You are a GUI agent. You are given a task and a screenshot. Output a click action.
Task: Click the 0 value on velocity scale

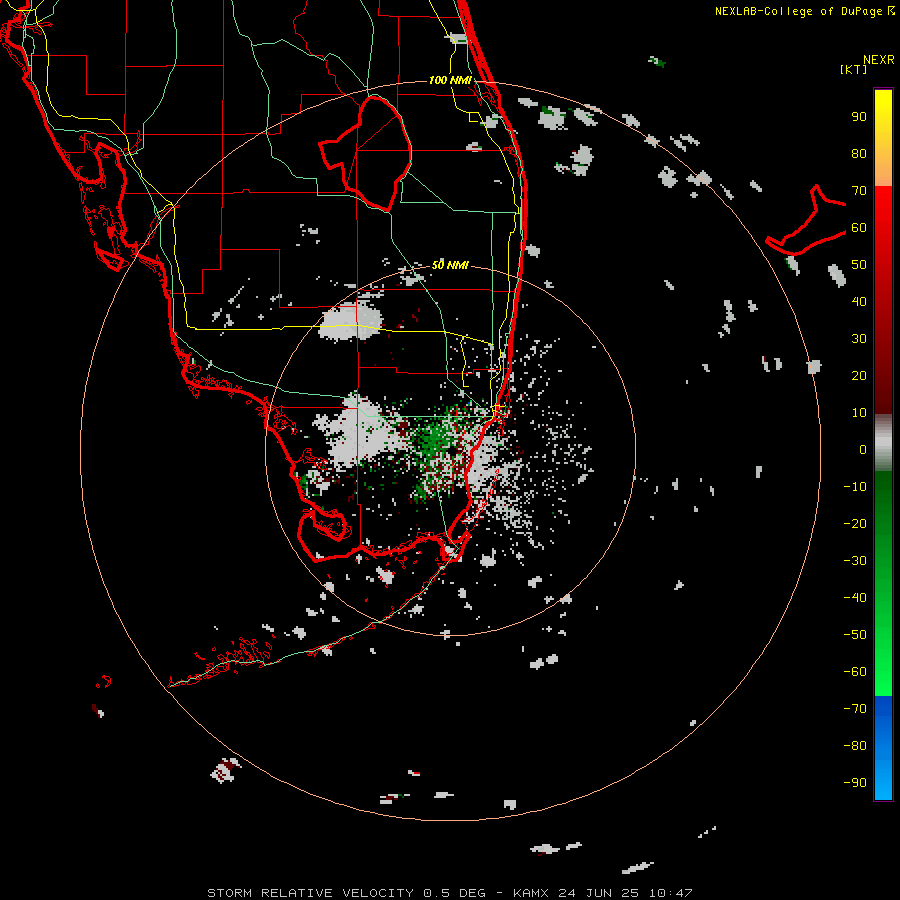[863, 449]
